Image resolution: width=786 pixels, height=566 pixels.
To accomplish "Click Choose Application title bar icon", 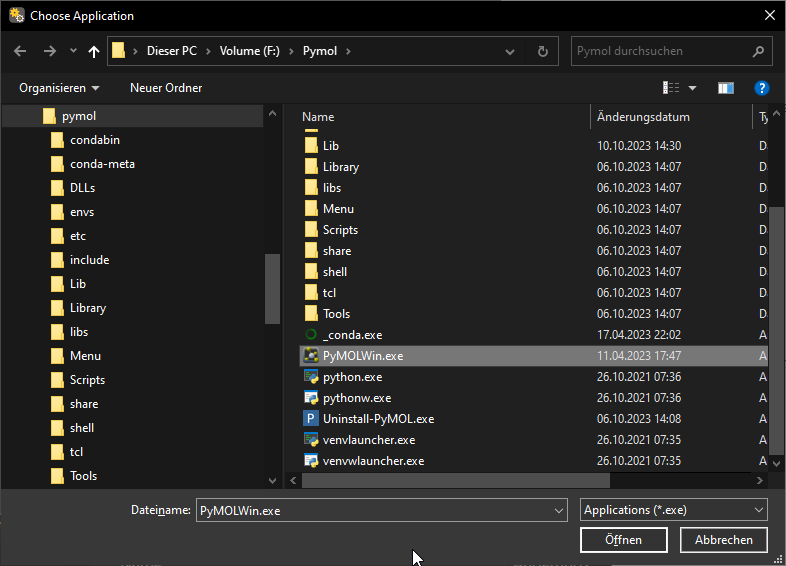I will click(17, 16).
